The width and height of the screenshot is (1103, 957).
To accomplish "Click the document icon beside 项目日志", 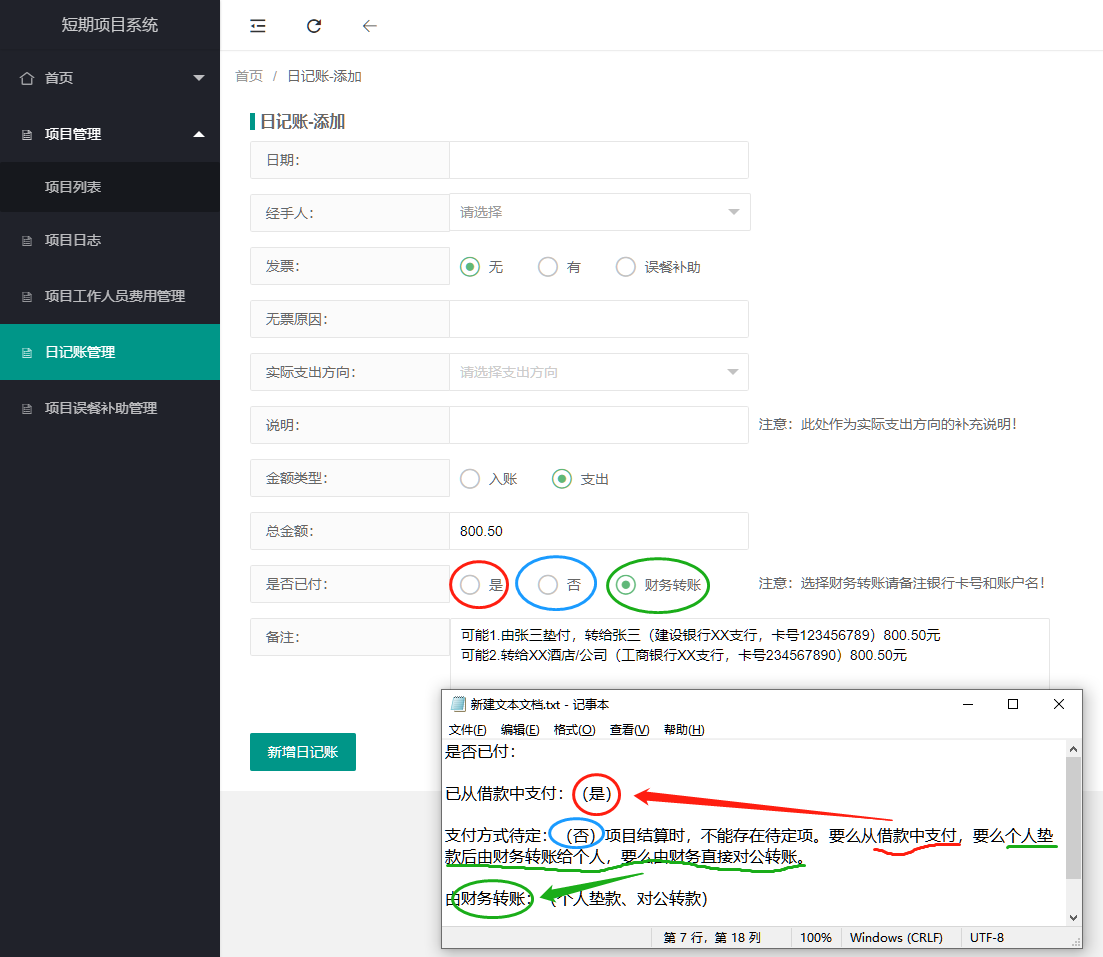I will click(x=27, y=241).
